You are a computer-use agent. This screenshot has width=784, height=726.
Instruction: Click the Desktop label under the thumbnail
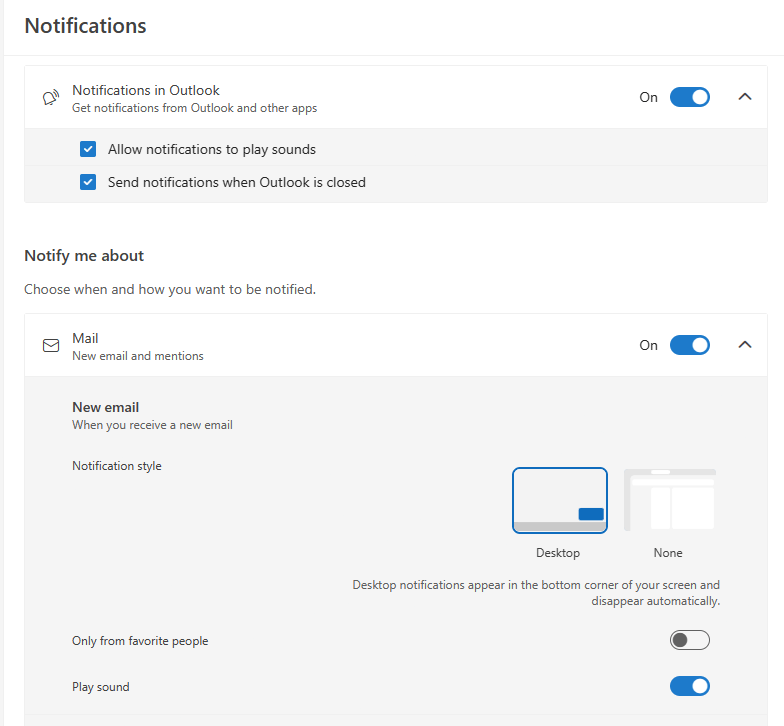click(x=558, y=553)
